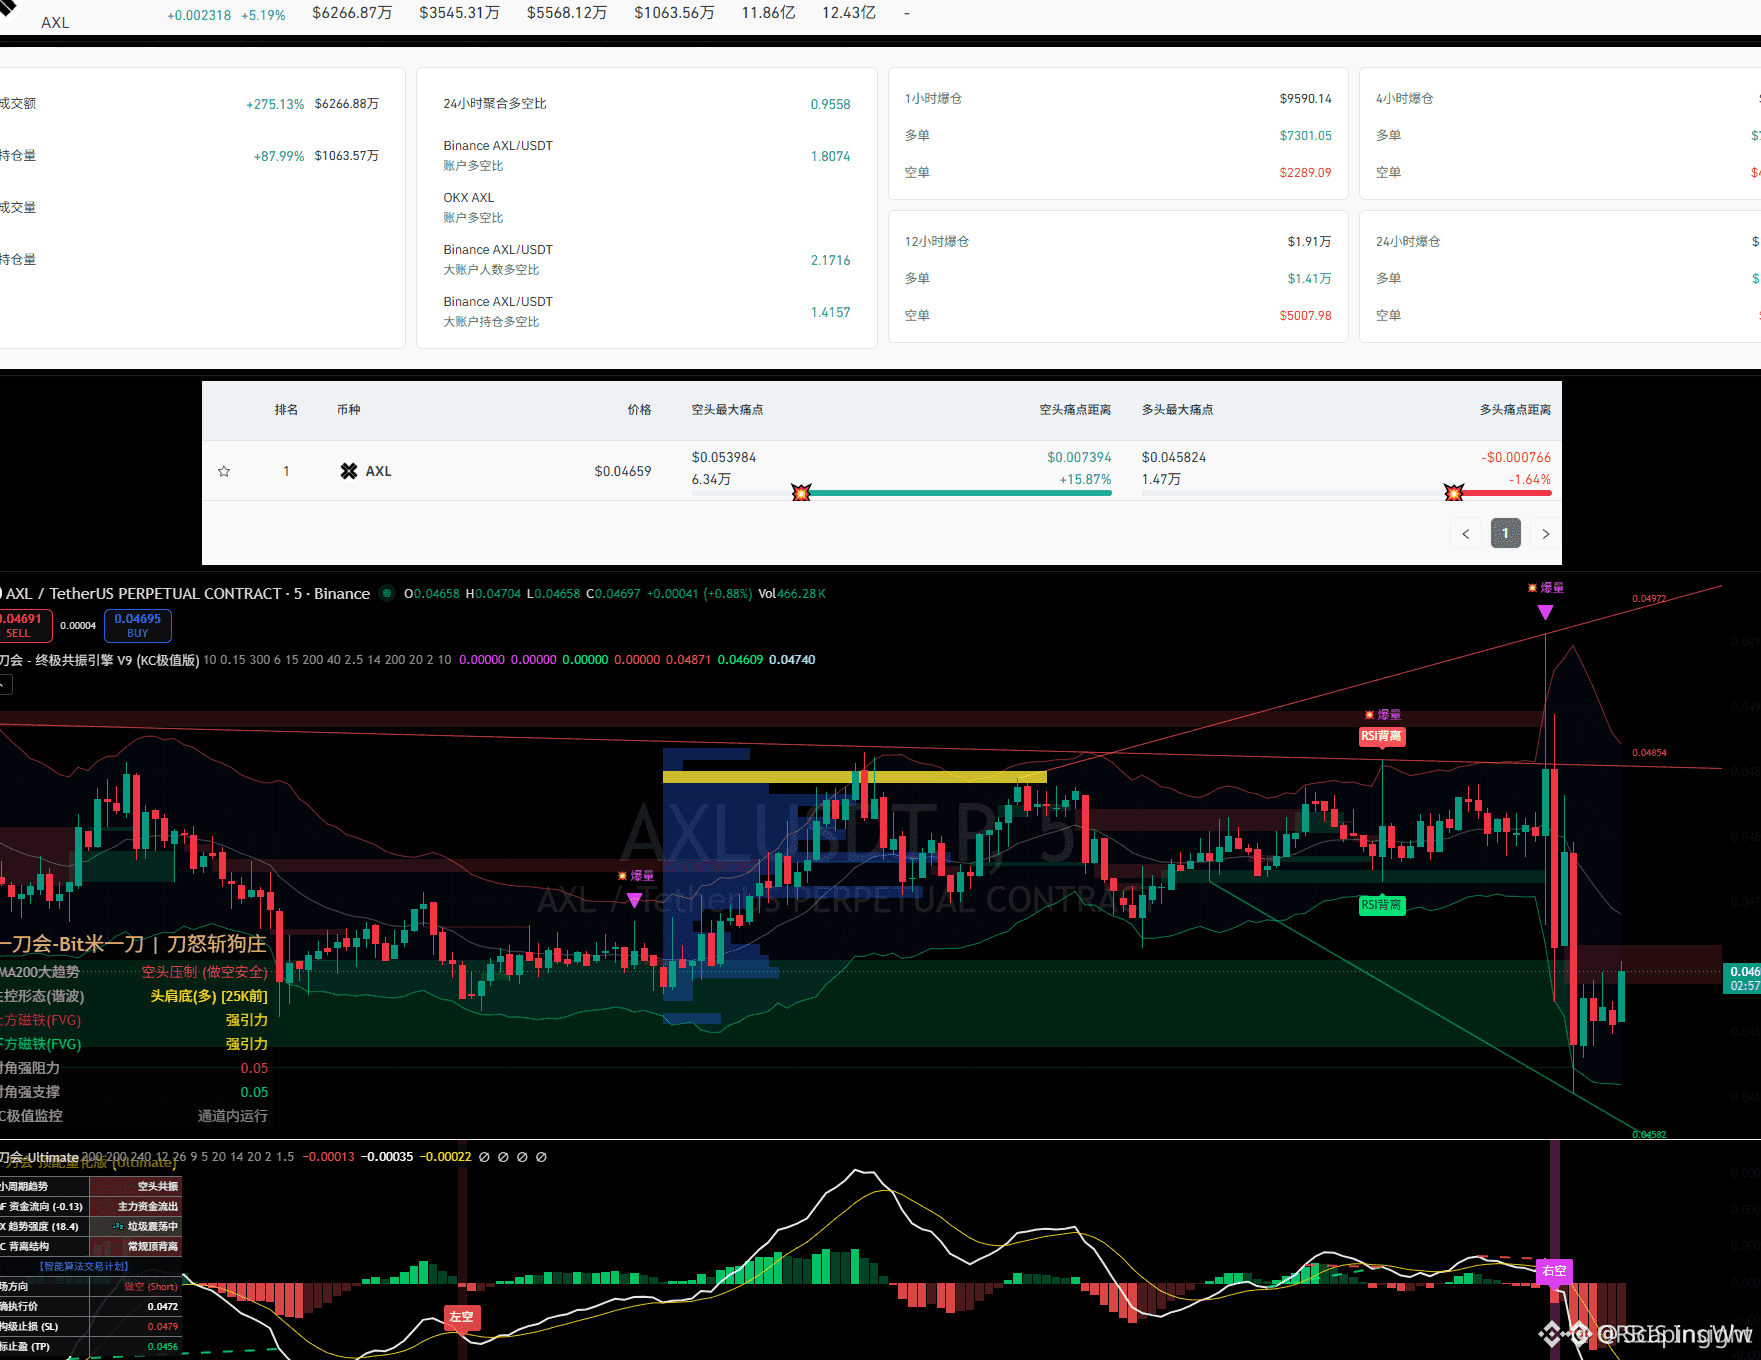Click the 4小时爆仓 card title
Image resolution: width=1761 pixels, height=1360 pixels.
tap(1404, 99)
